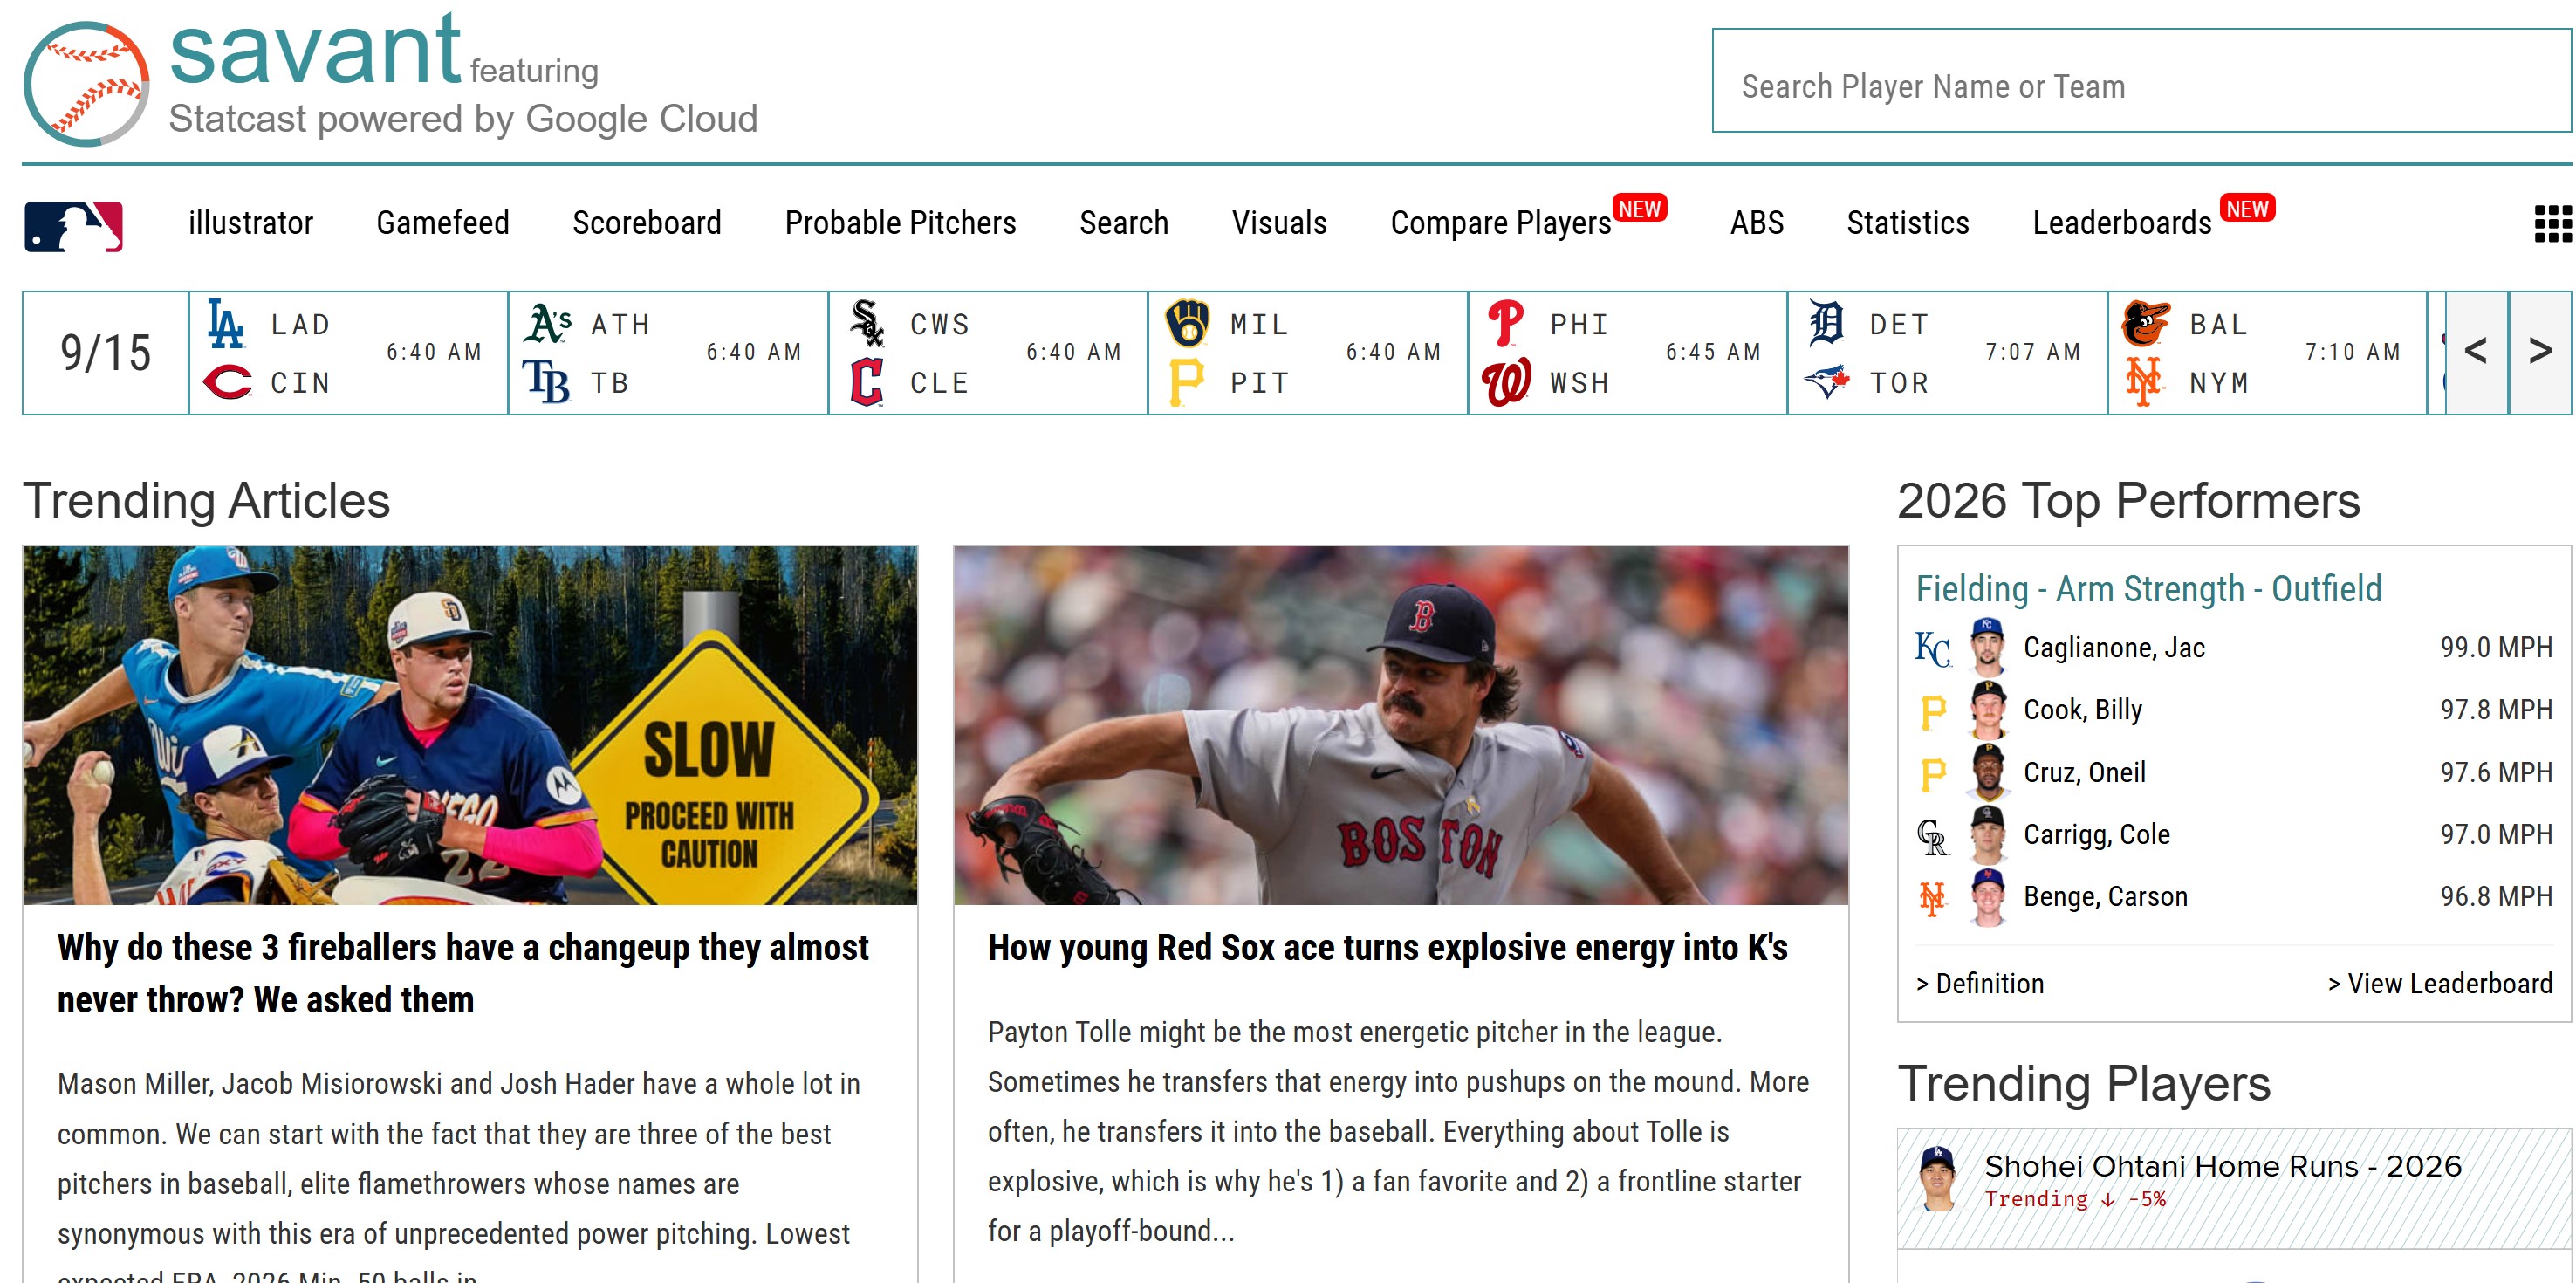Select the LAD vs CIN game
The width and height of the screenshot is (2576, 1283).
348,353
